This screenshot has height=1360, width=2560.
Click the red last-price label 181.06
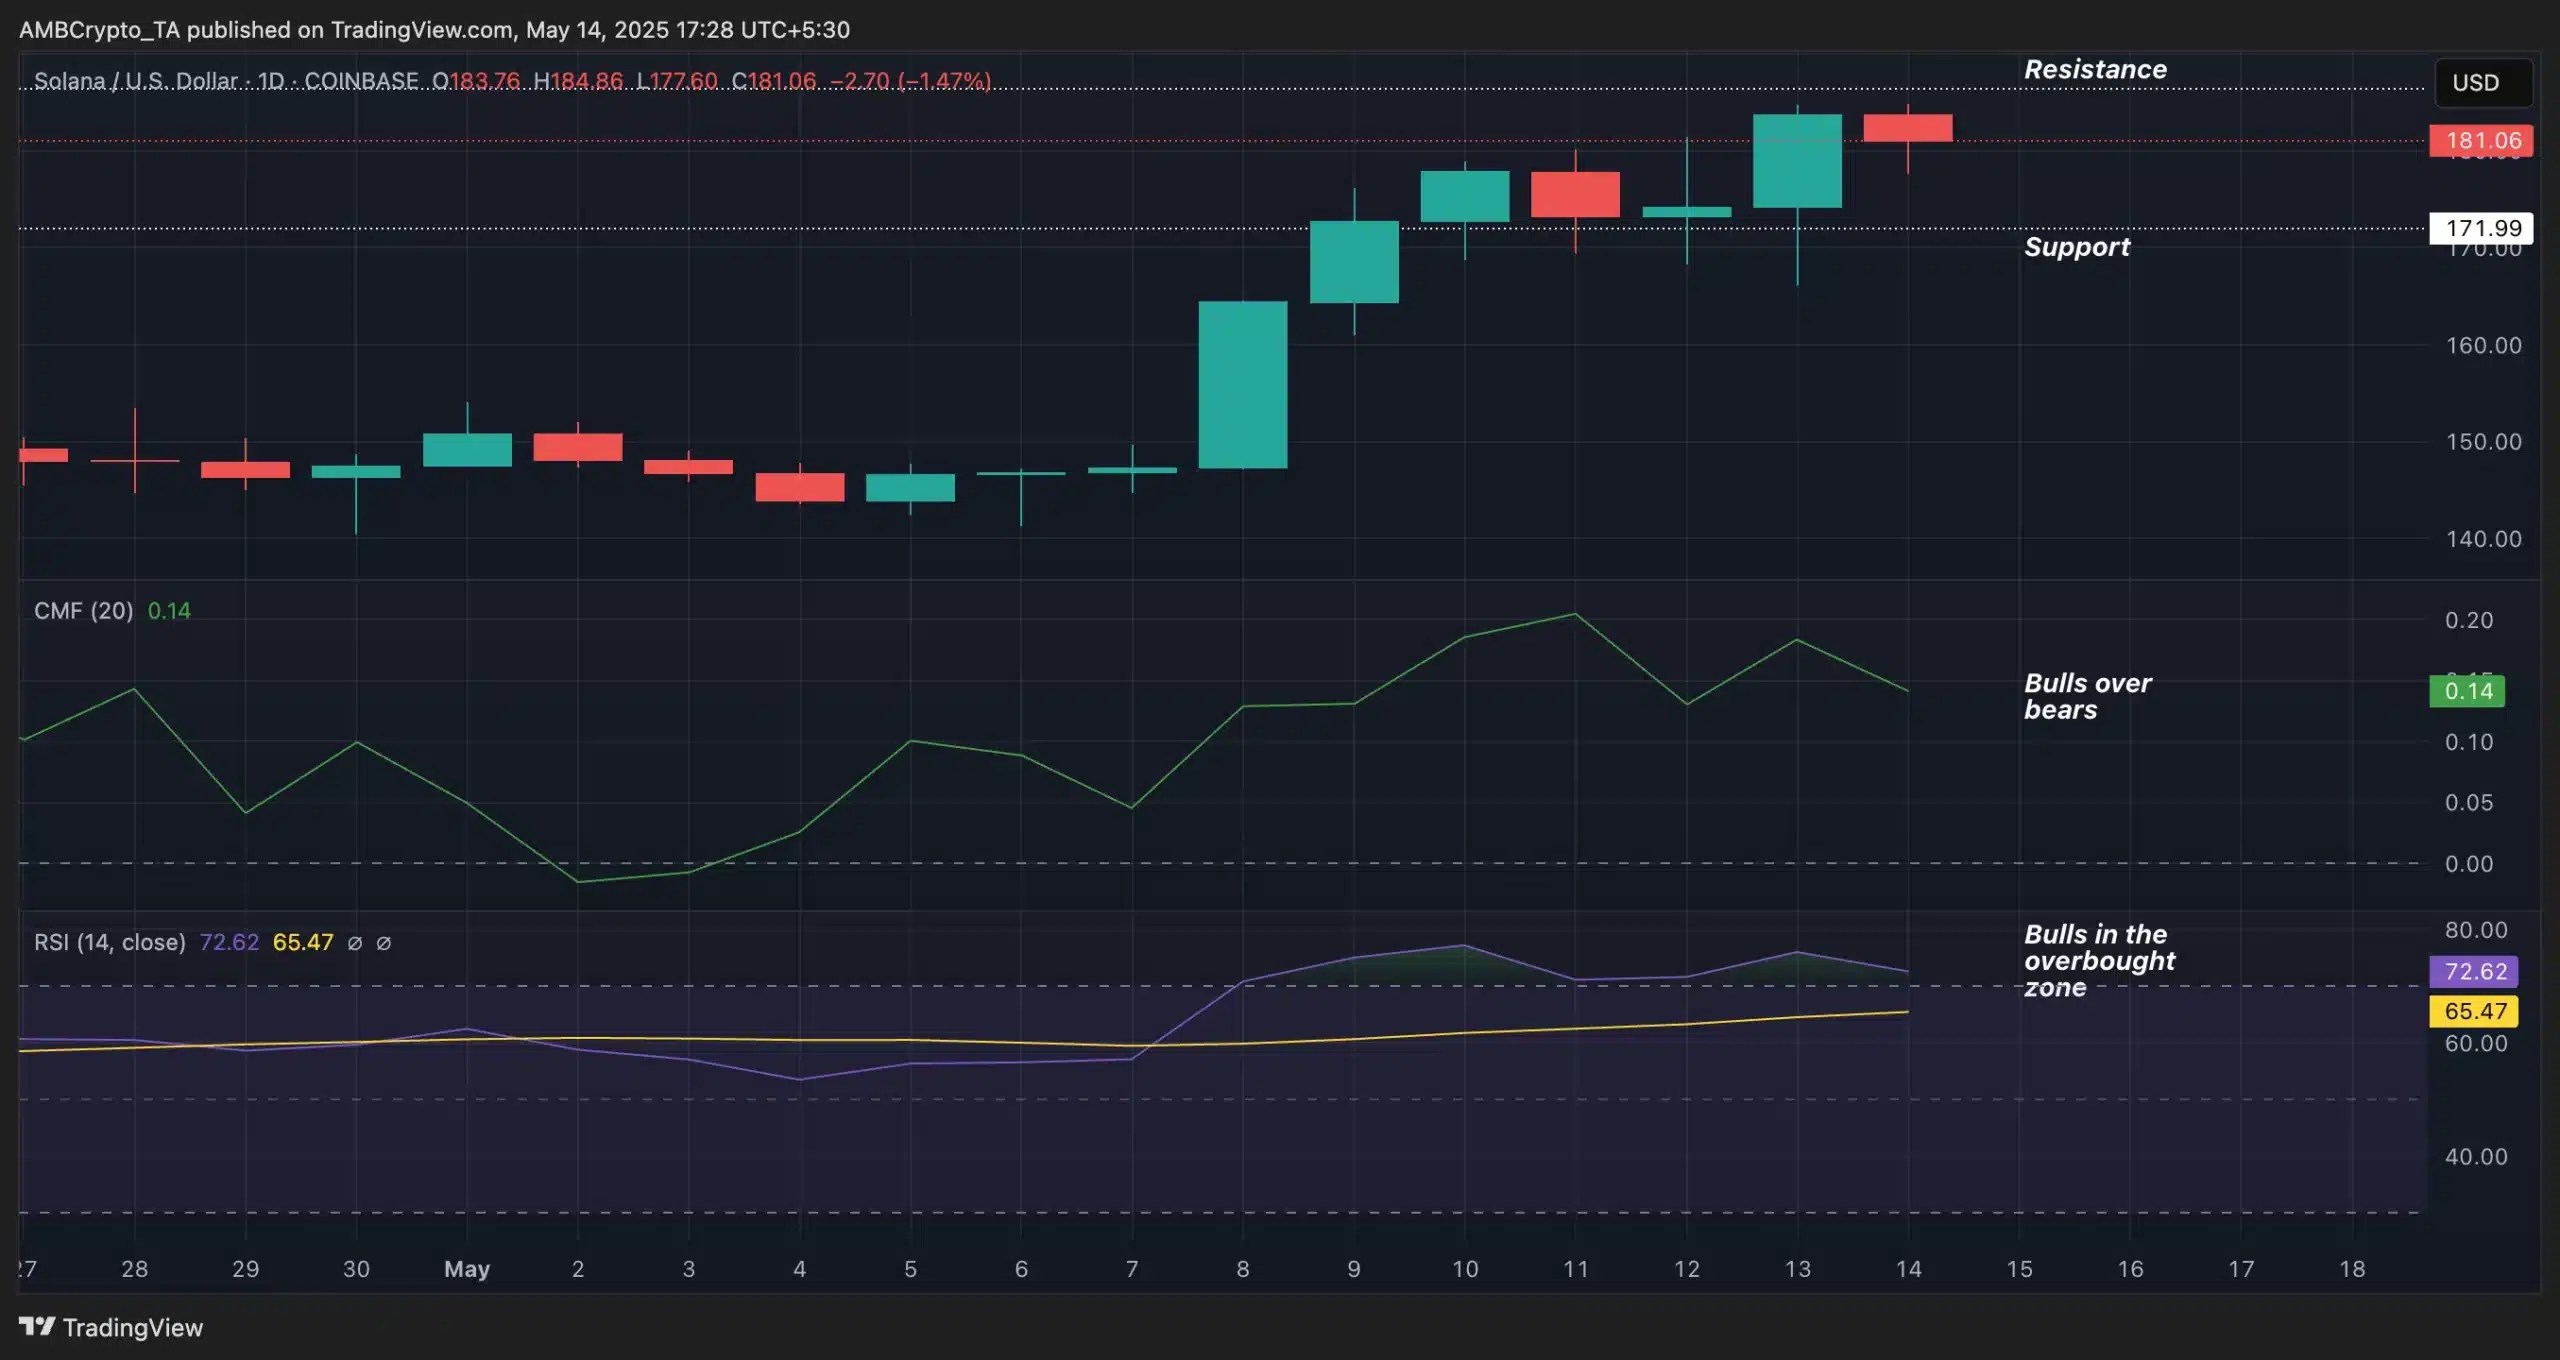(x=2482, y=140)
